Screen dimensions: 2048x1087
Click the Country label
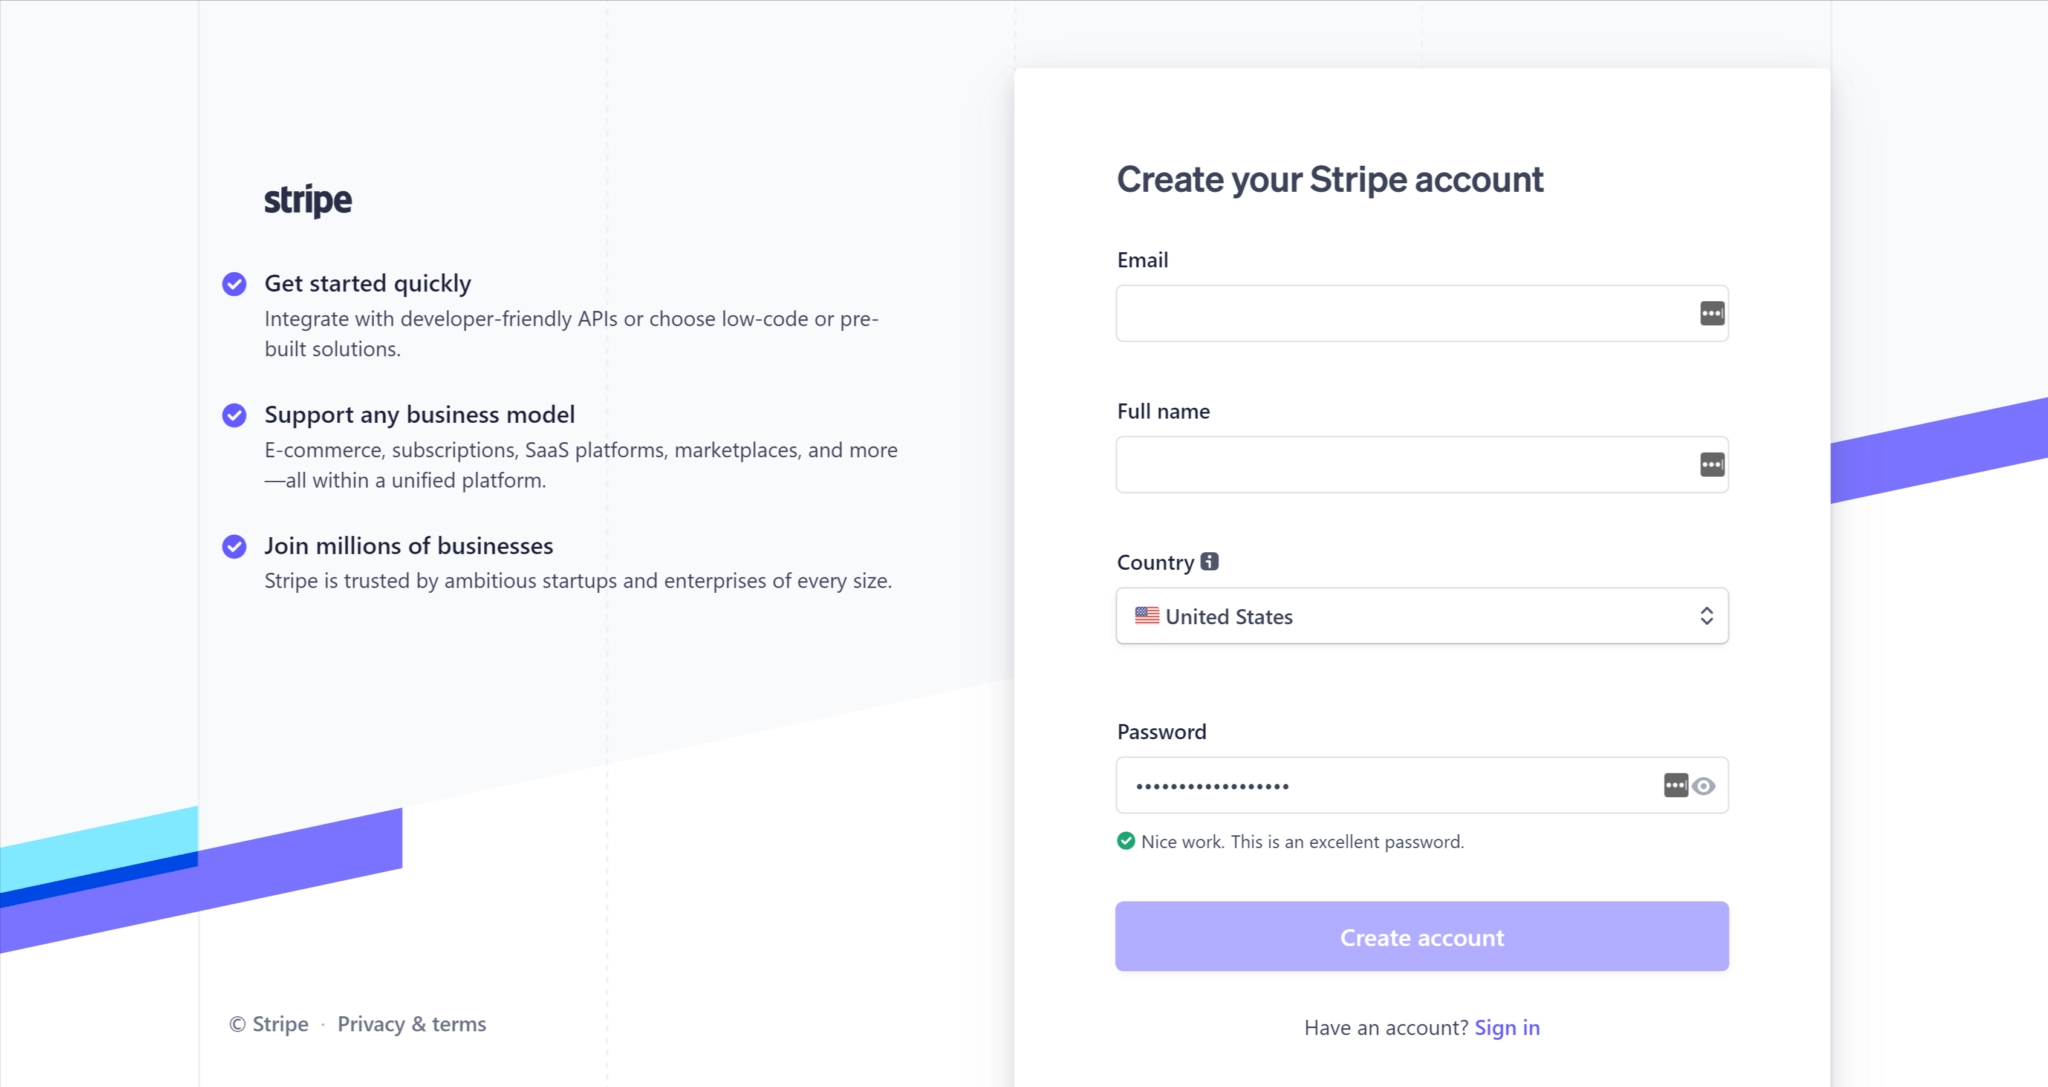[1155, 562]
